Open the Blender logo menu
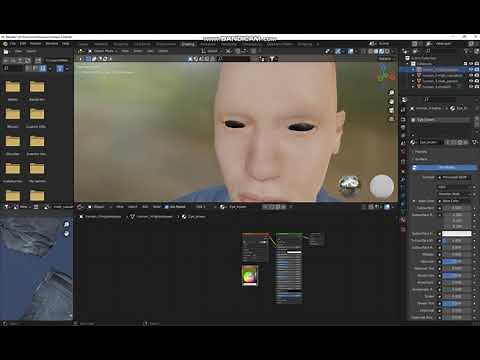The width and height of the screenshot is (480, 360). [5, 44]
